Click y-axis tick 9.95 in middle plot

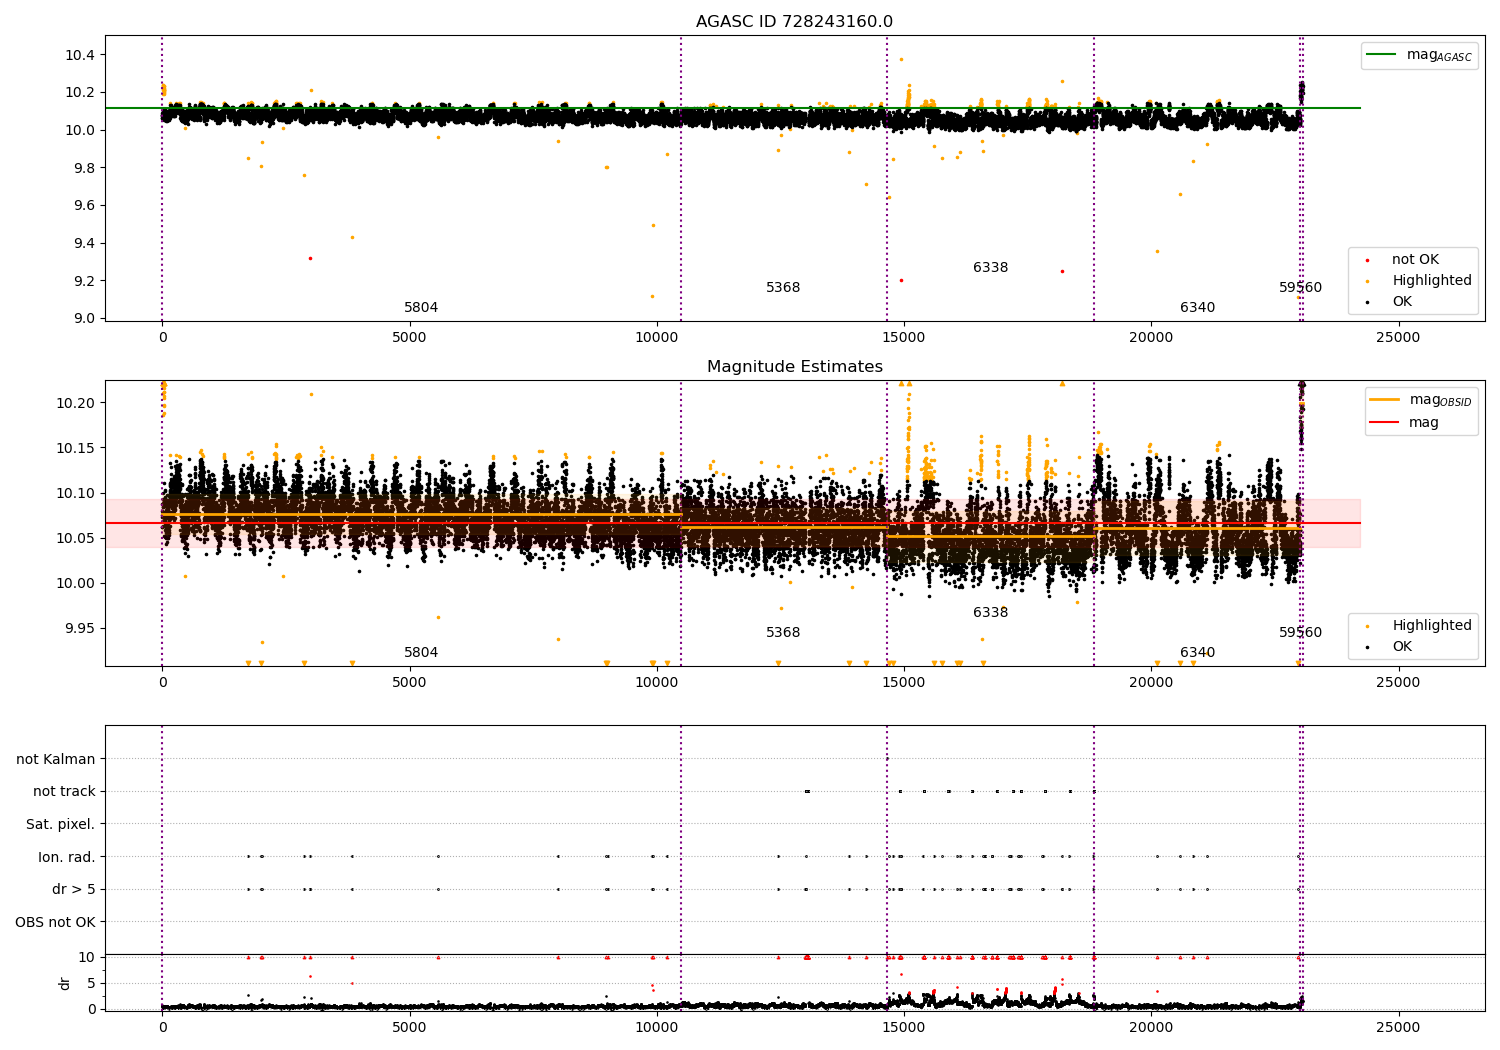80,629
